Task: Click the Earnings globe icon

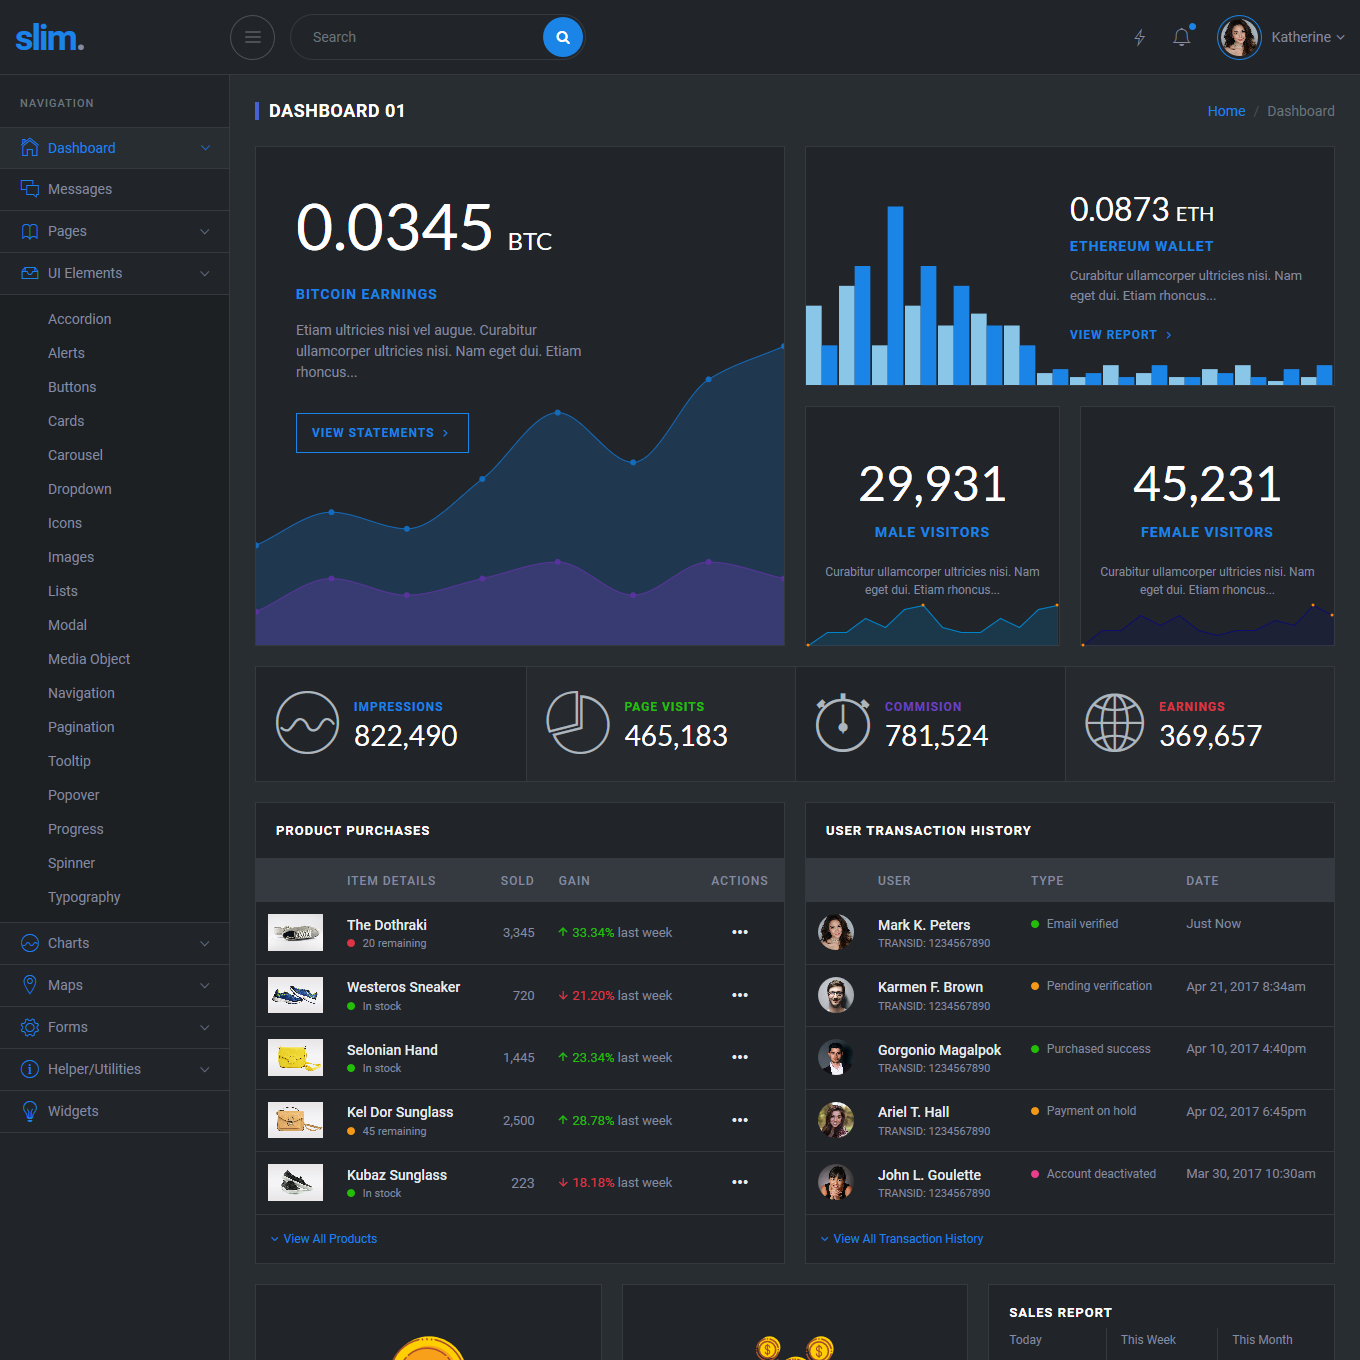Action: [1114, 723]
